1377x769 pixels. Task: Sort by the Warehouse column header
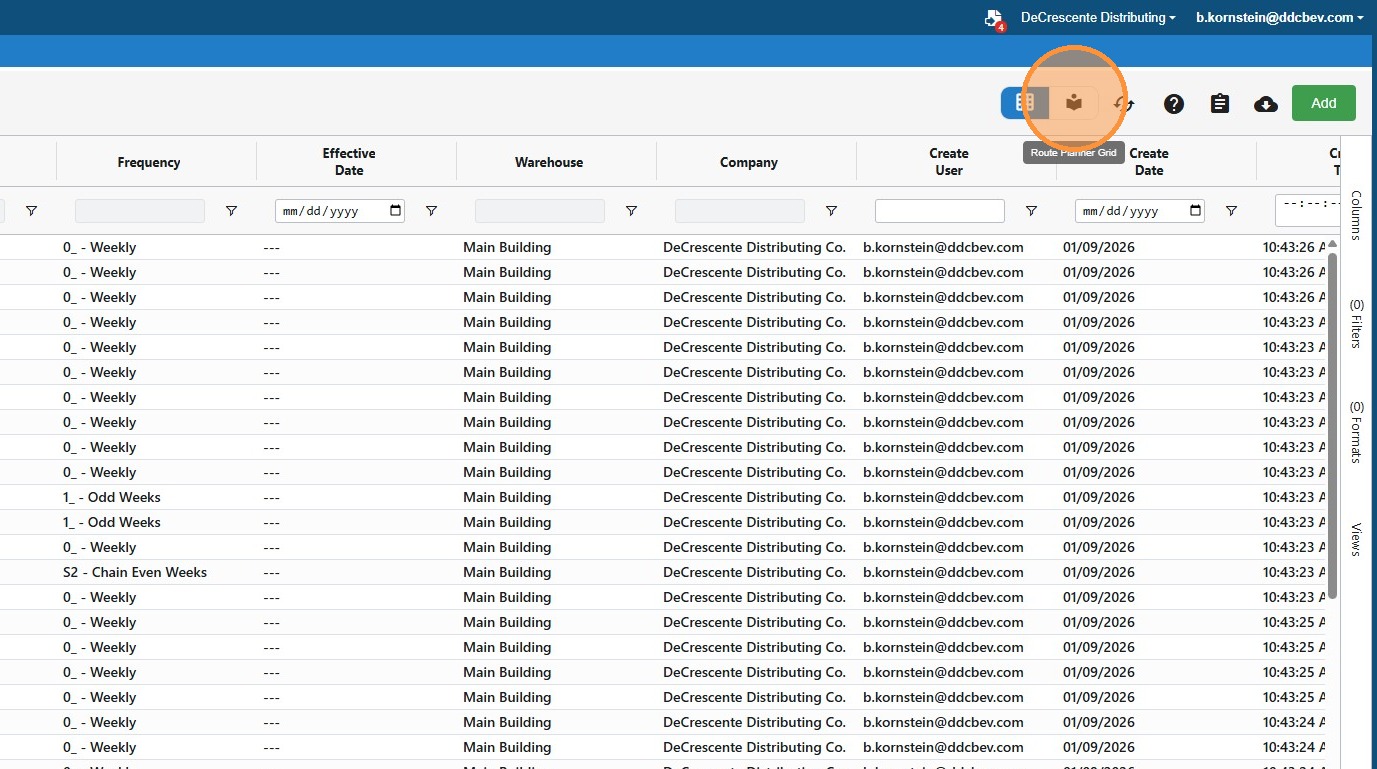549,162
